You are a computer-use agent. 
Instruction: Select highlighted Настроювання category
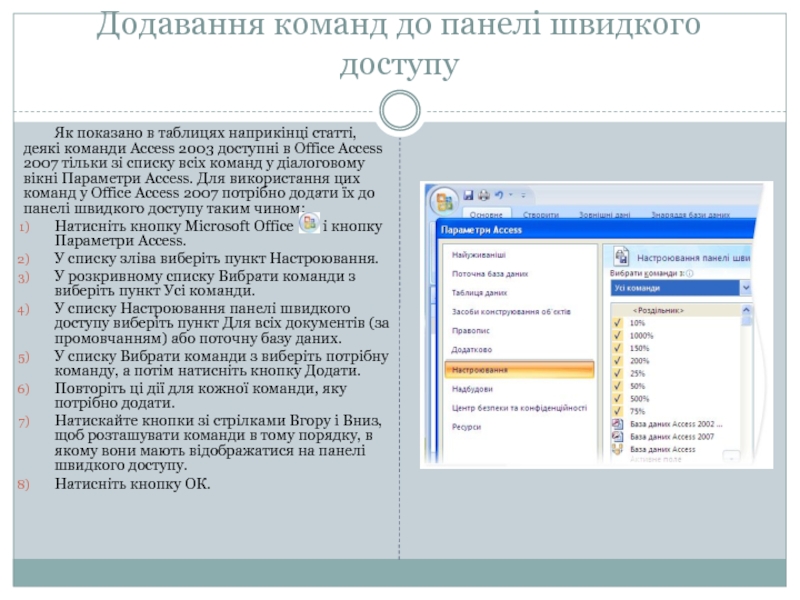[519, 370]
